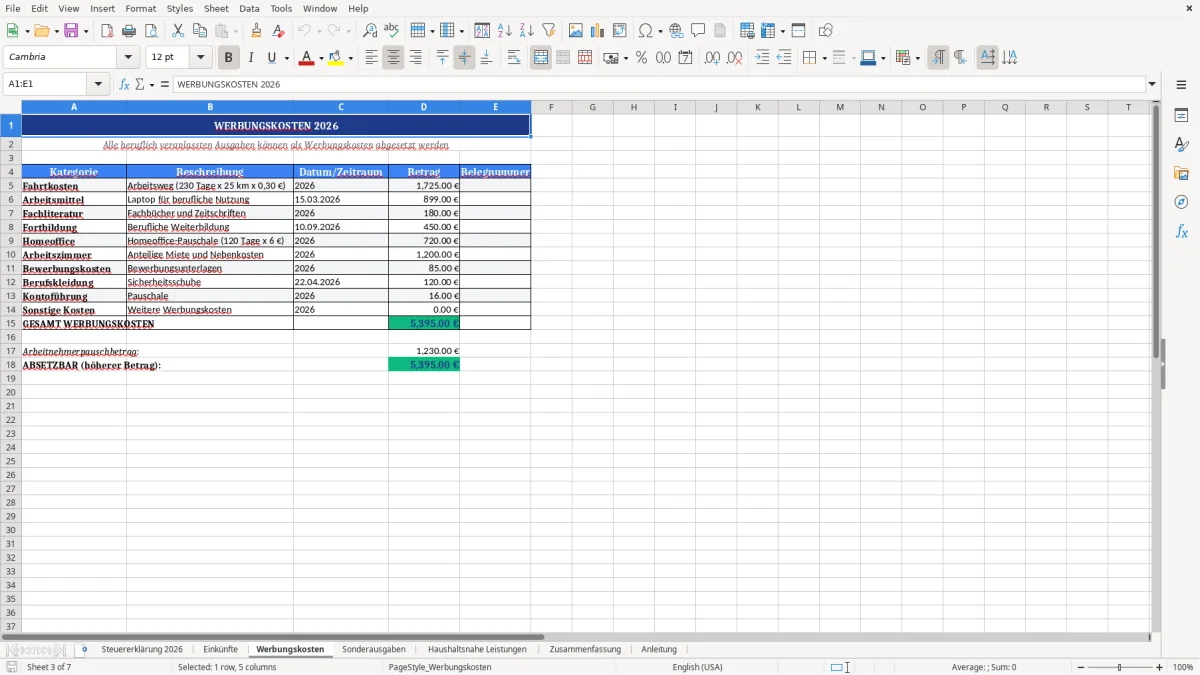The height and width of the screenshot is (675, 1200).
Task: Click the Save button
Action: (70, 30)
